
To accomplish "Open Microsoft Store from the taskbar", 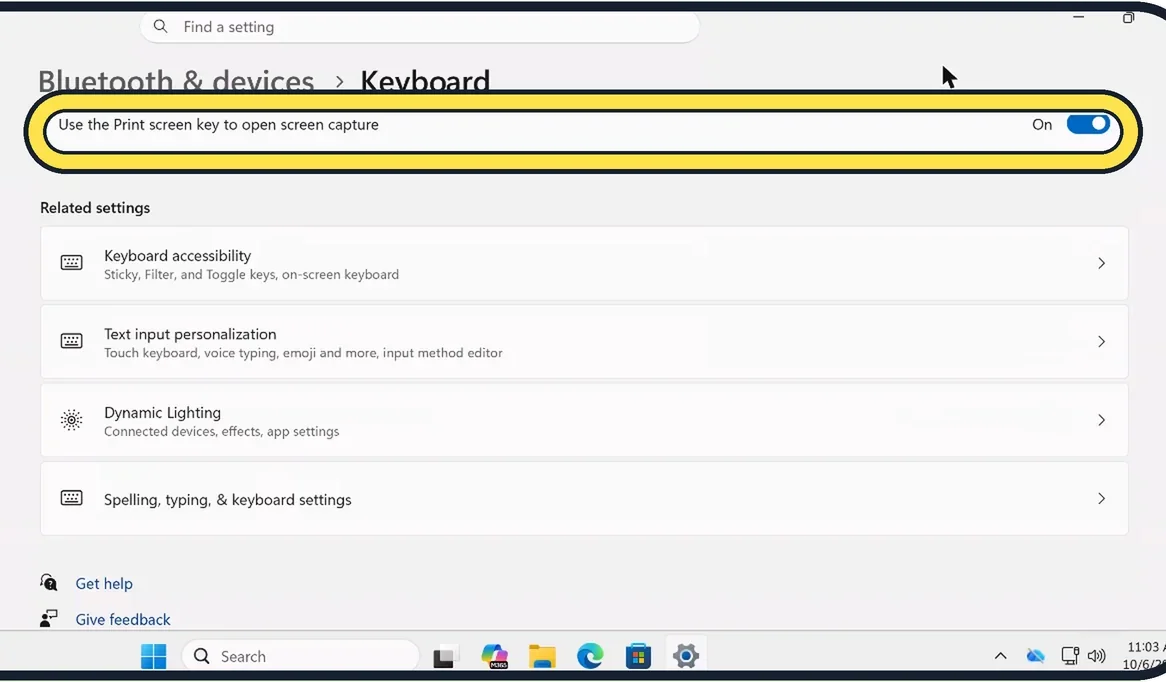I will click(638, 656).
